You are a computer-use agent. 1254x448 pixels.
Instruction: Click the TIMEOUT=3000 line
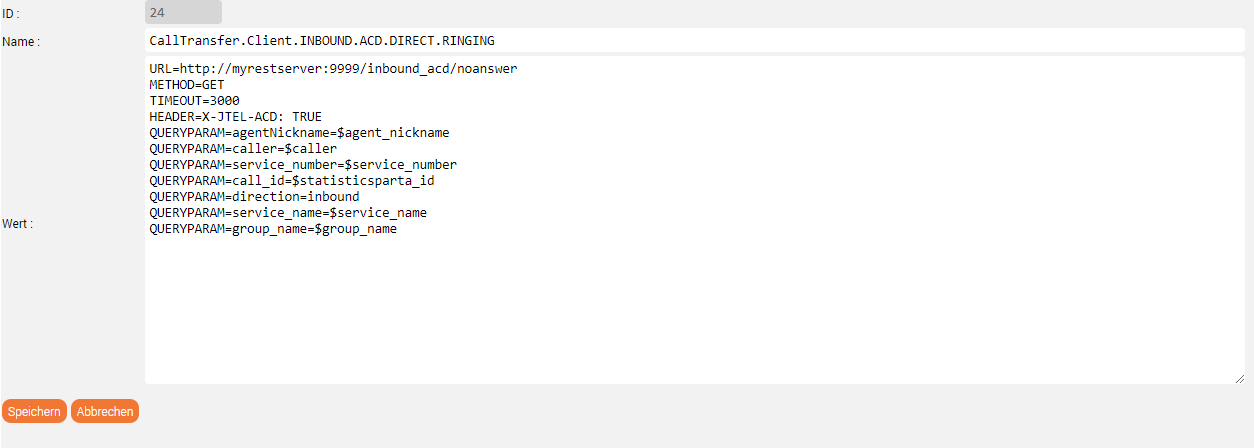pyautogui.click(x=194, y=101)
